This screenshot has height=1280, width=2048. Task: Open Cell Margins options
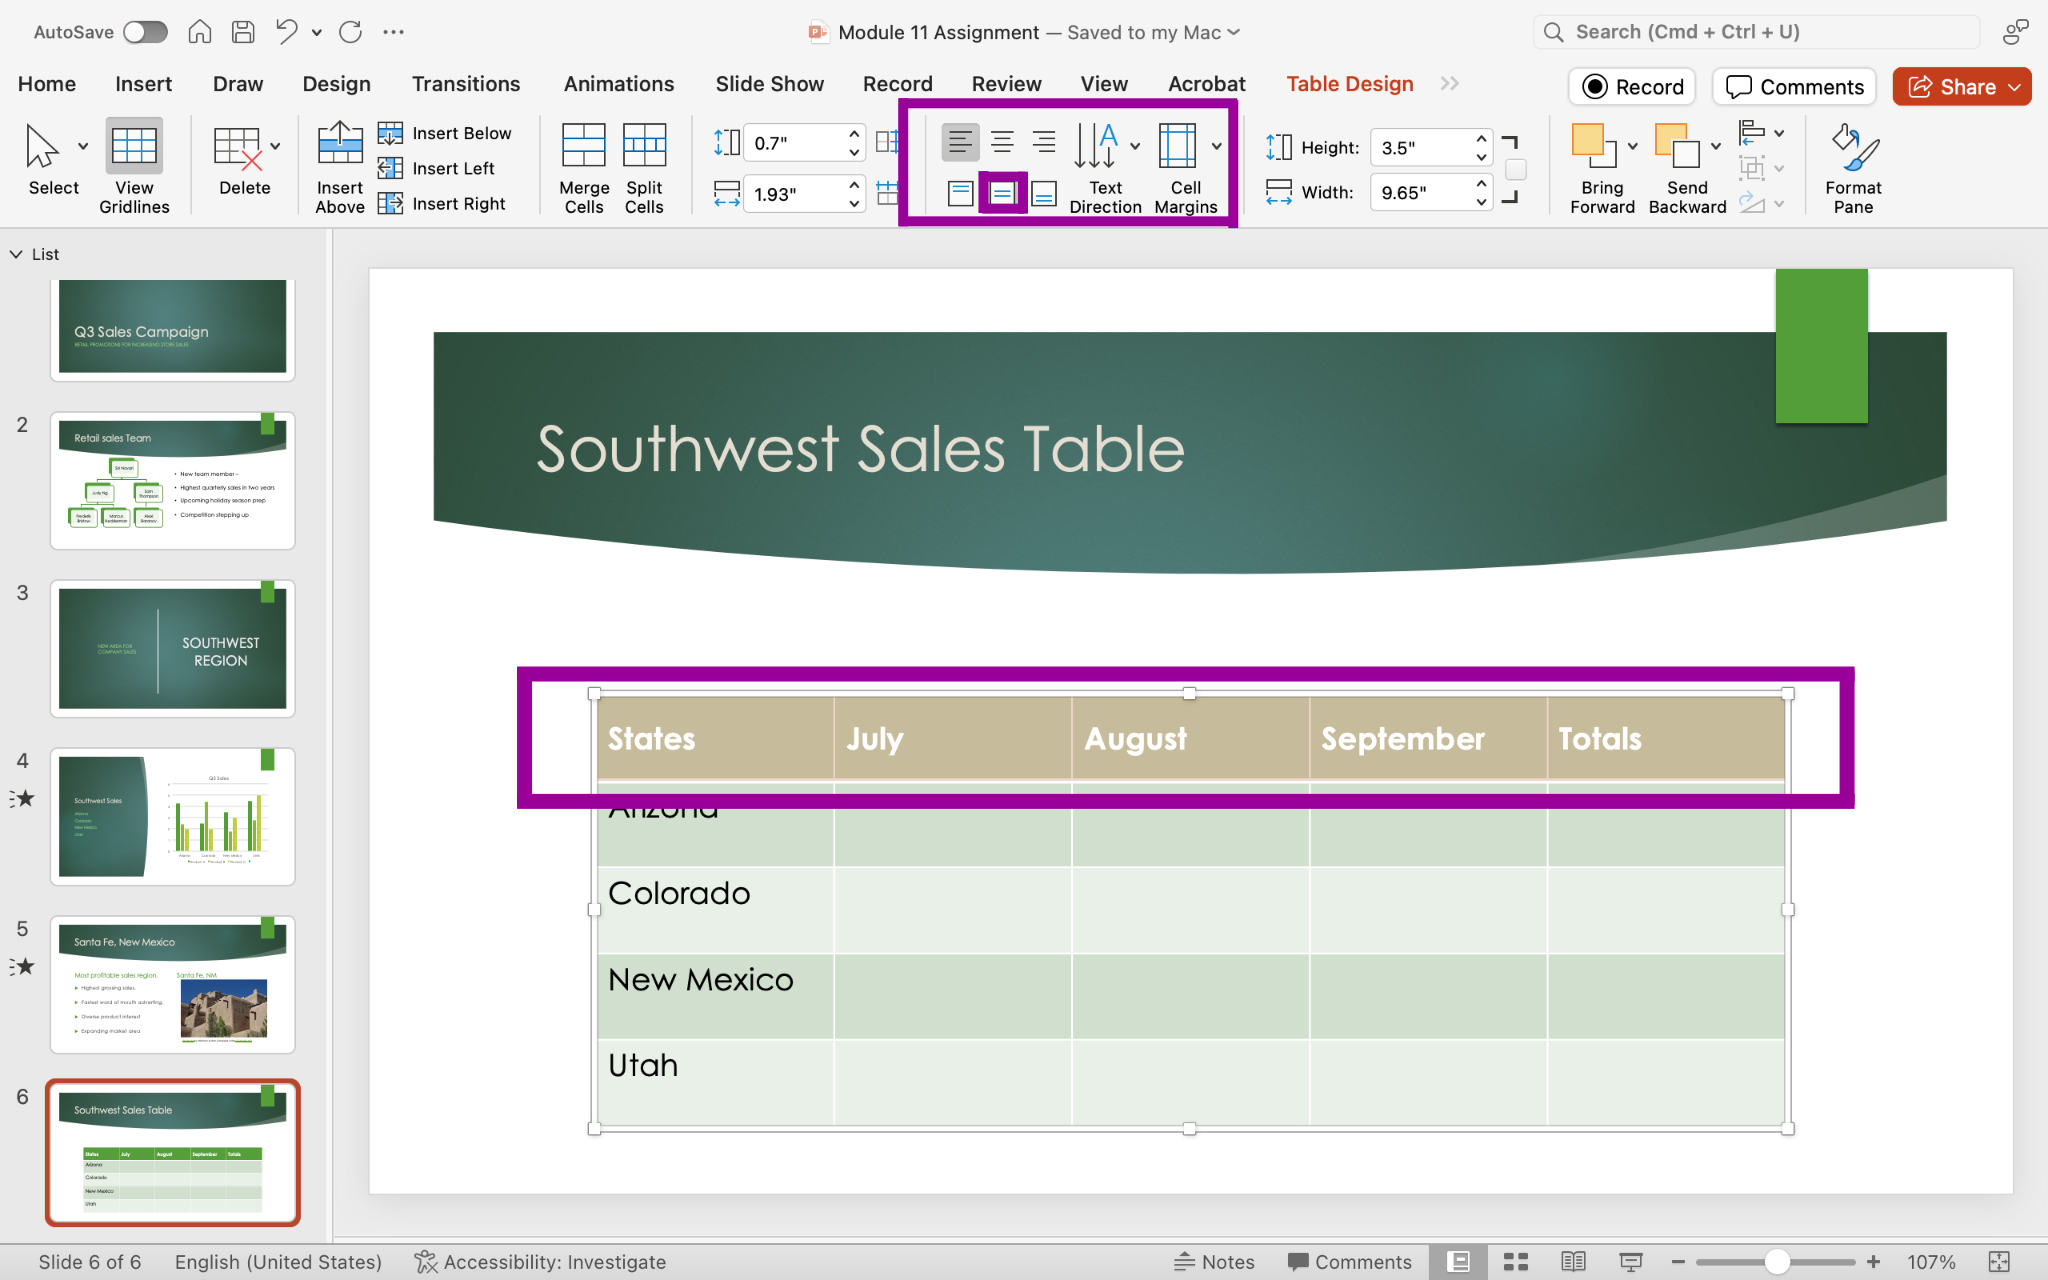point(1185,168)
